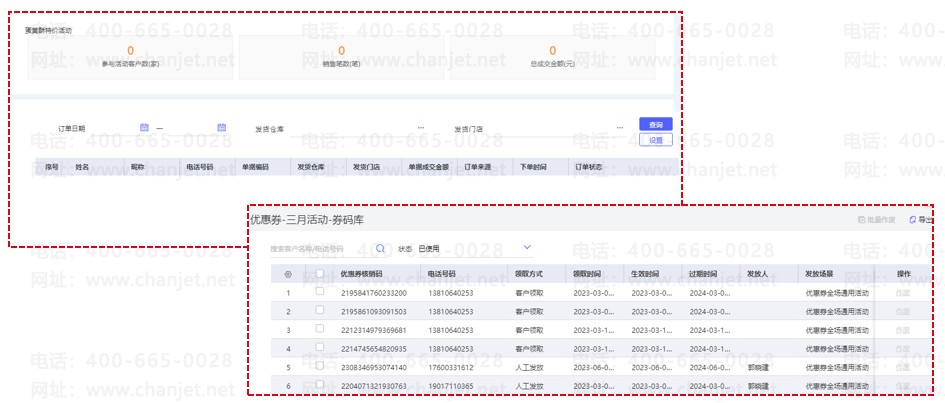The width and height of the screenshot is (945, 403).
Task: Click 优惠券全场通用活动 in row 4
Action: coord(837,349)
